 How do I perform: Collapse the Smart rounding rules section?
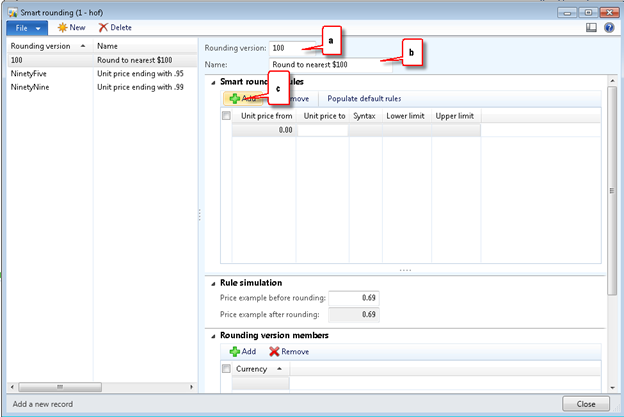211,81
